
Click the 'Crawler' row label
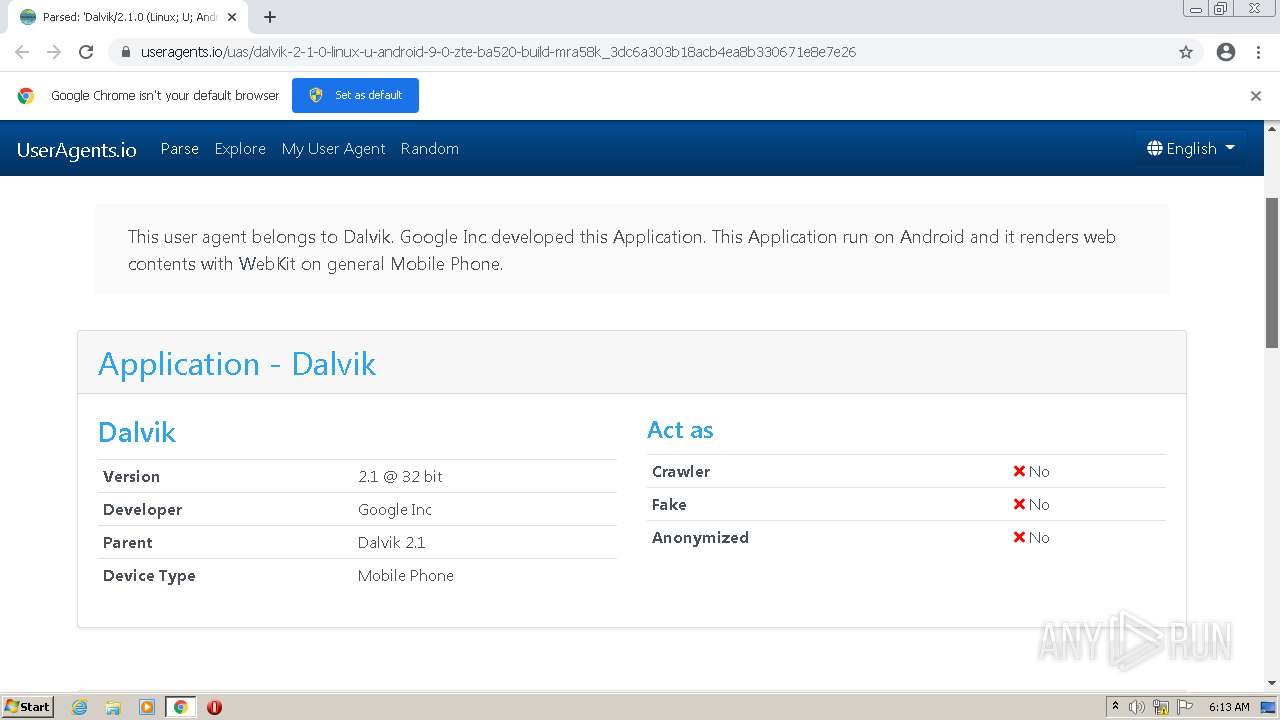[681, 471]
